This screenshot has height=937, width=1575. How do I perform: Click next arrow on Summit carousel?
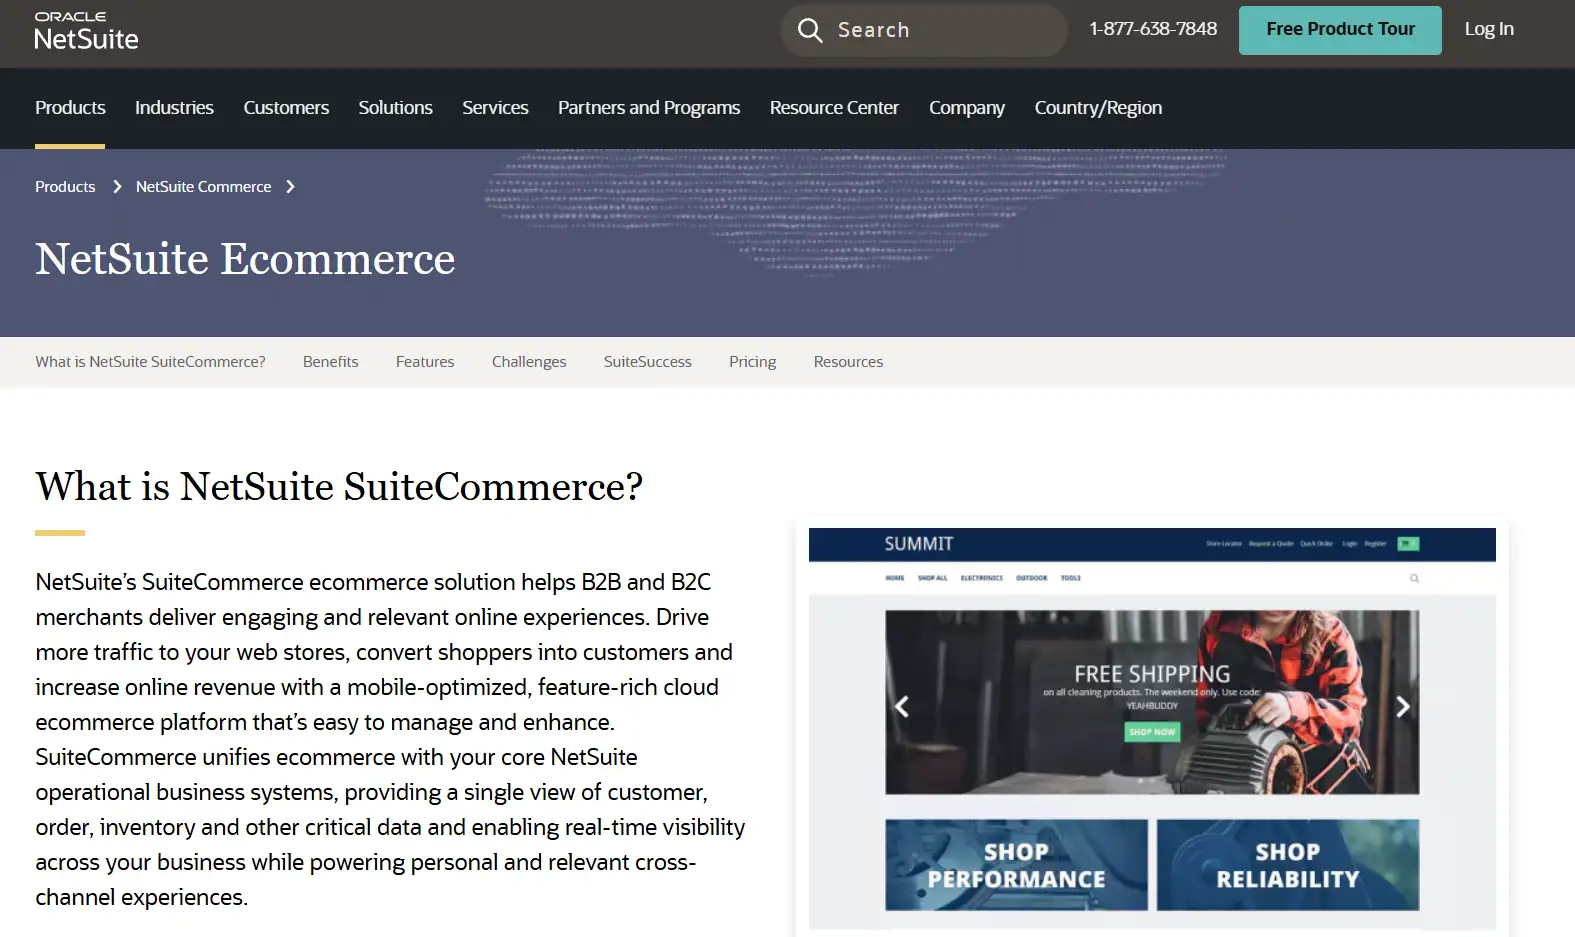point(1402,707)
